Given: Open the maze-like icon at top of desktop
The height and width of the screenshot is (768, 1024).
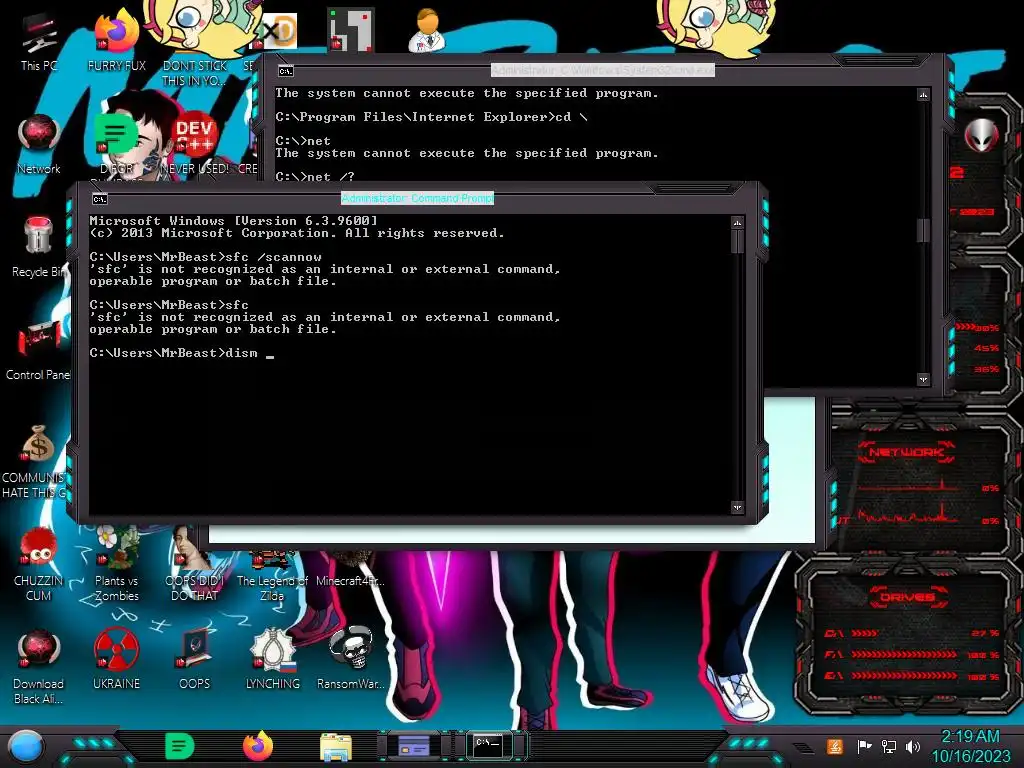Looking at the screenshot, I should 351,30.
